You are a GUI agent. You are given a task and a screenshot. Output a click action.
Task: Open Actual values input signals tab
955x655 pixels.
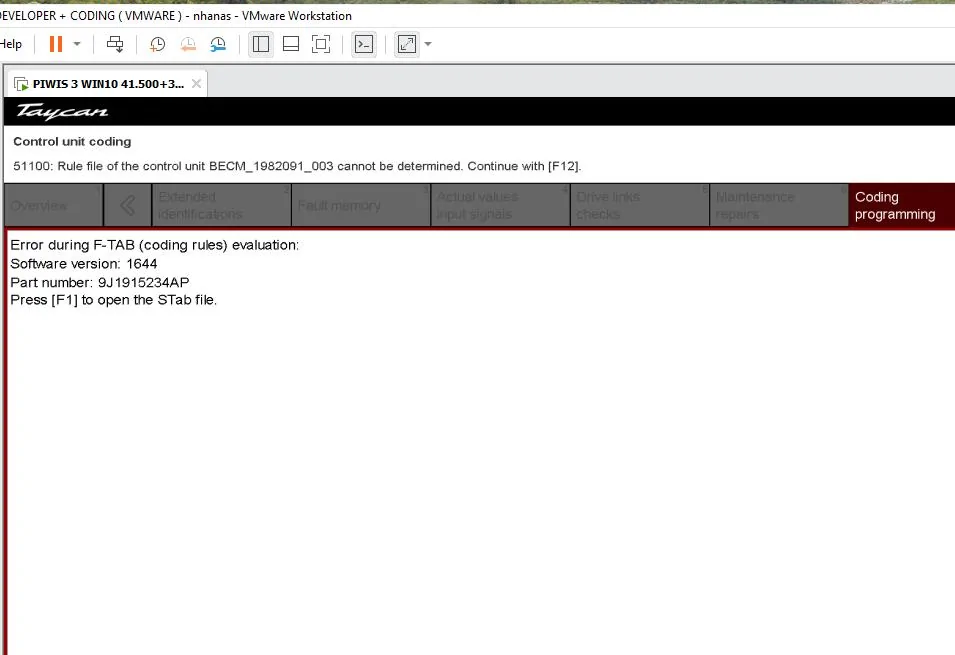pyautogui.click(x=501, y=205)
